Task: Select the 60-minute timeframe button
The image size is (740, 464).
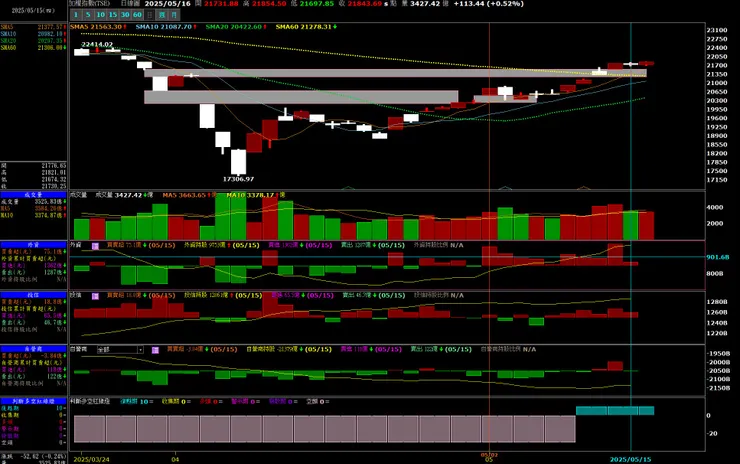Action: [137, 15]
